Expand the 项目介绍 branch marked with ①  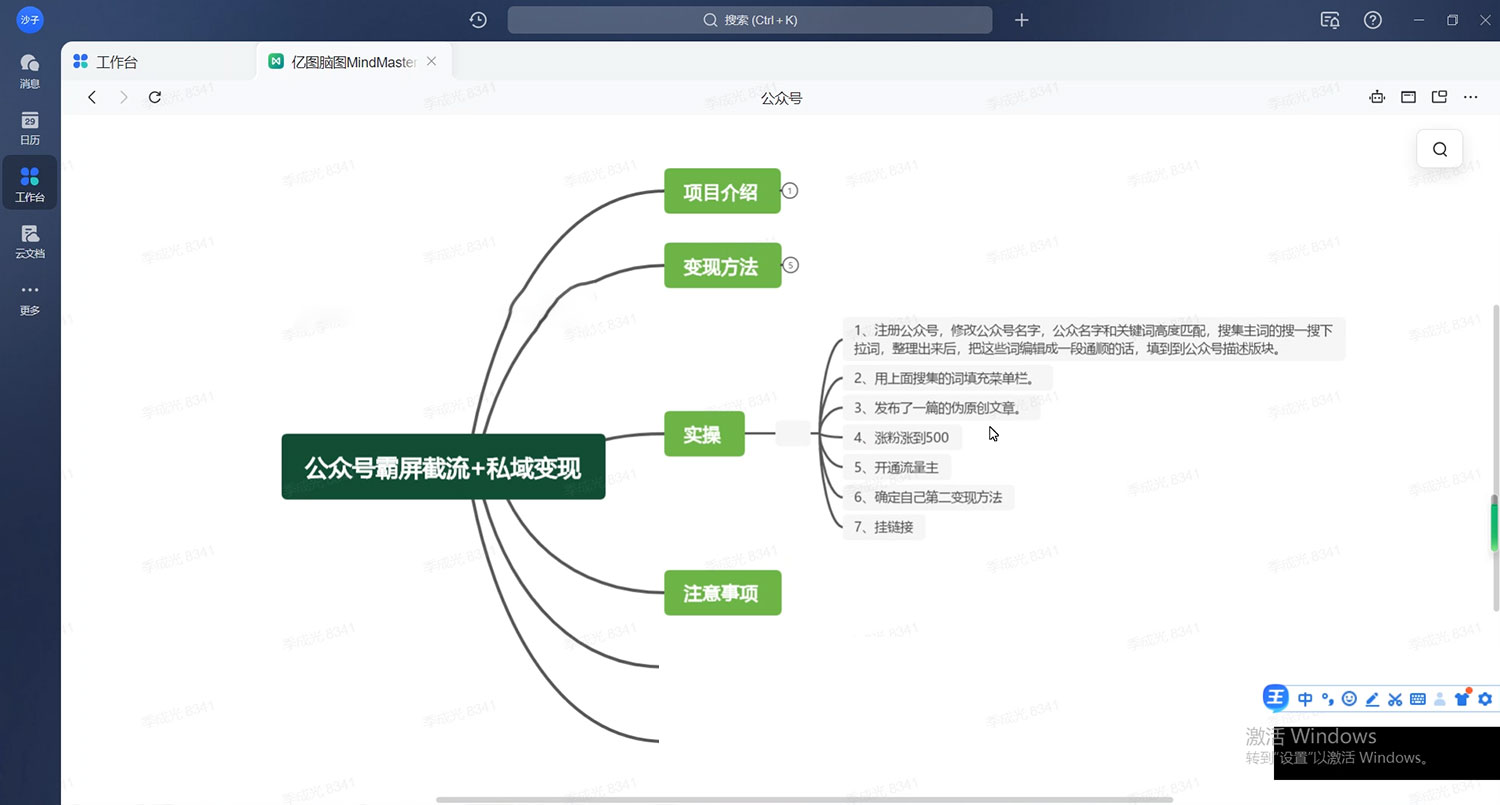tap(790, 190)
